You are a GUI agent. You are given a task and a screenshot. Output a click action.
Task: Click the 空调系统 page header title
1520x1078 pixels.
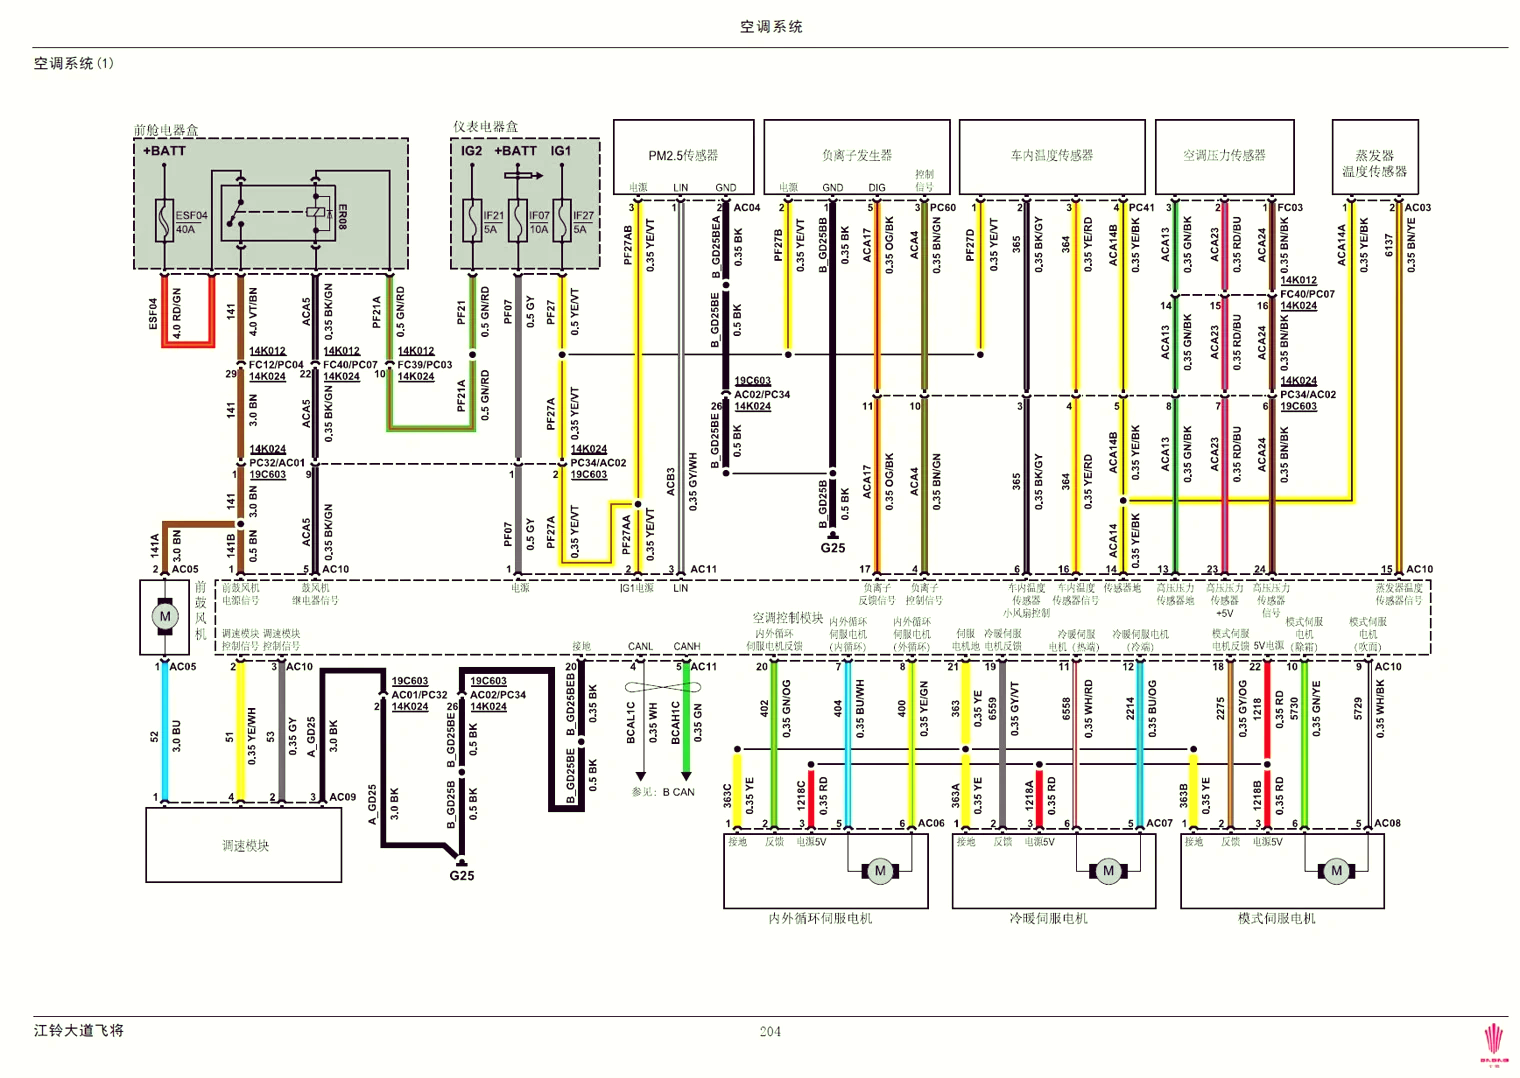(x=771, y=27)
